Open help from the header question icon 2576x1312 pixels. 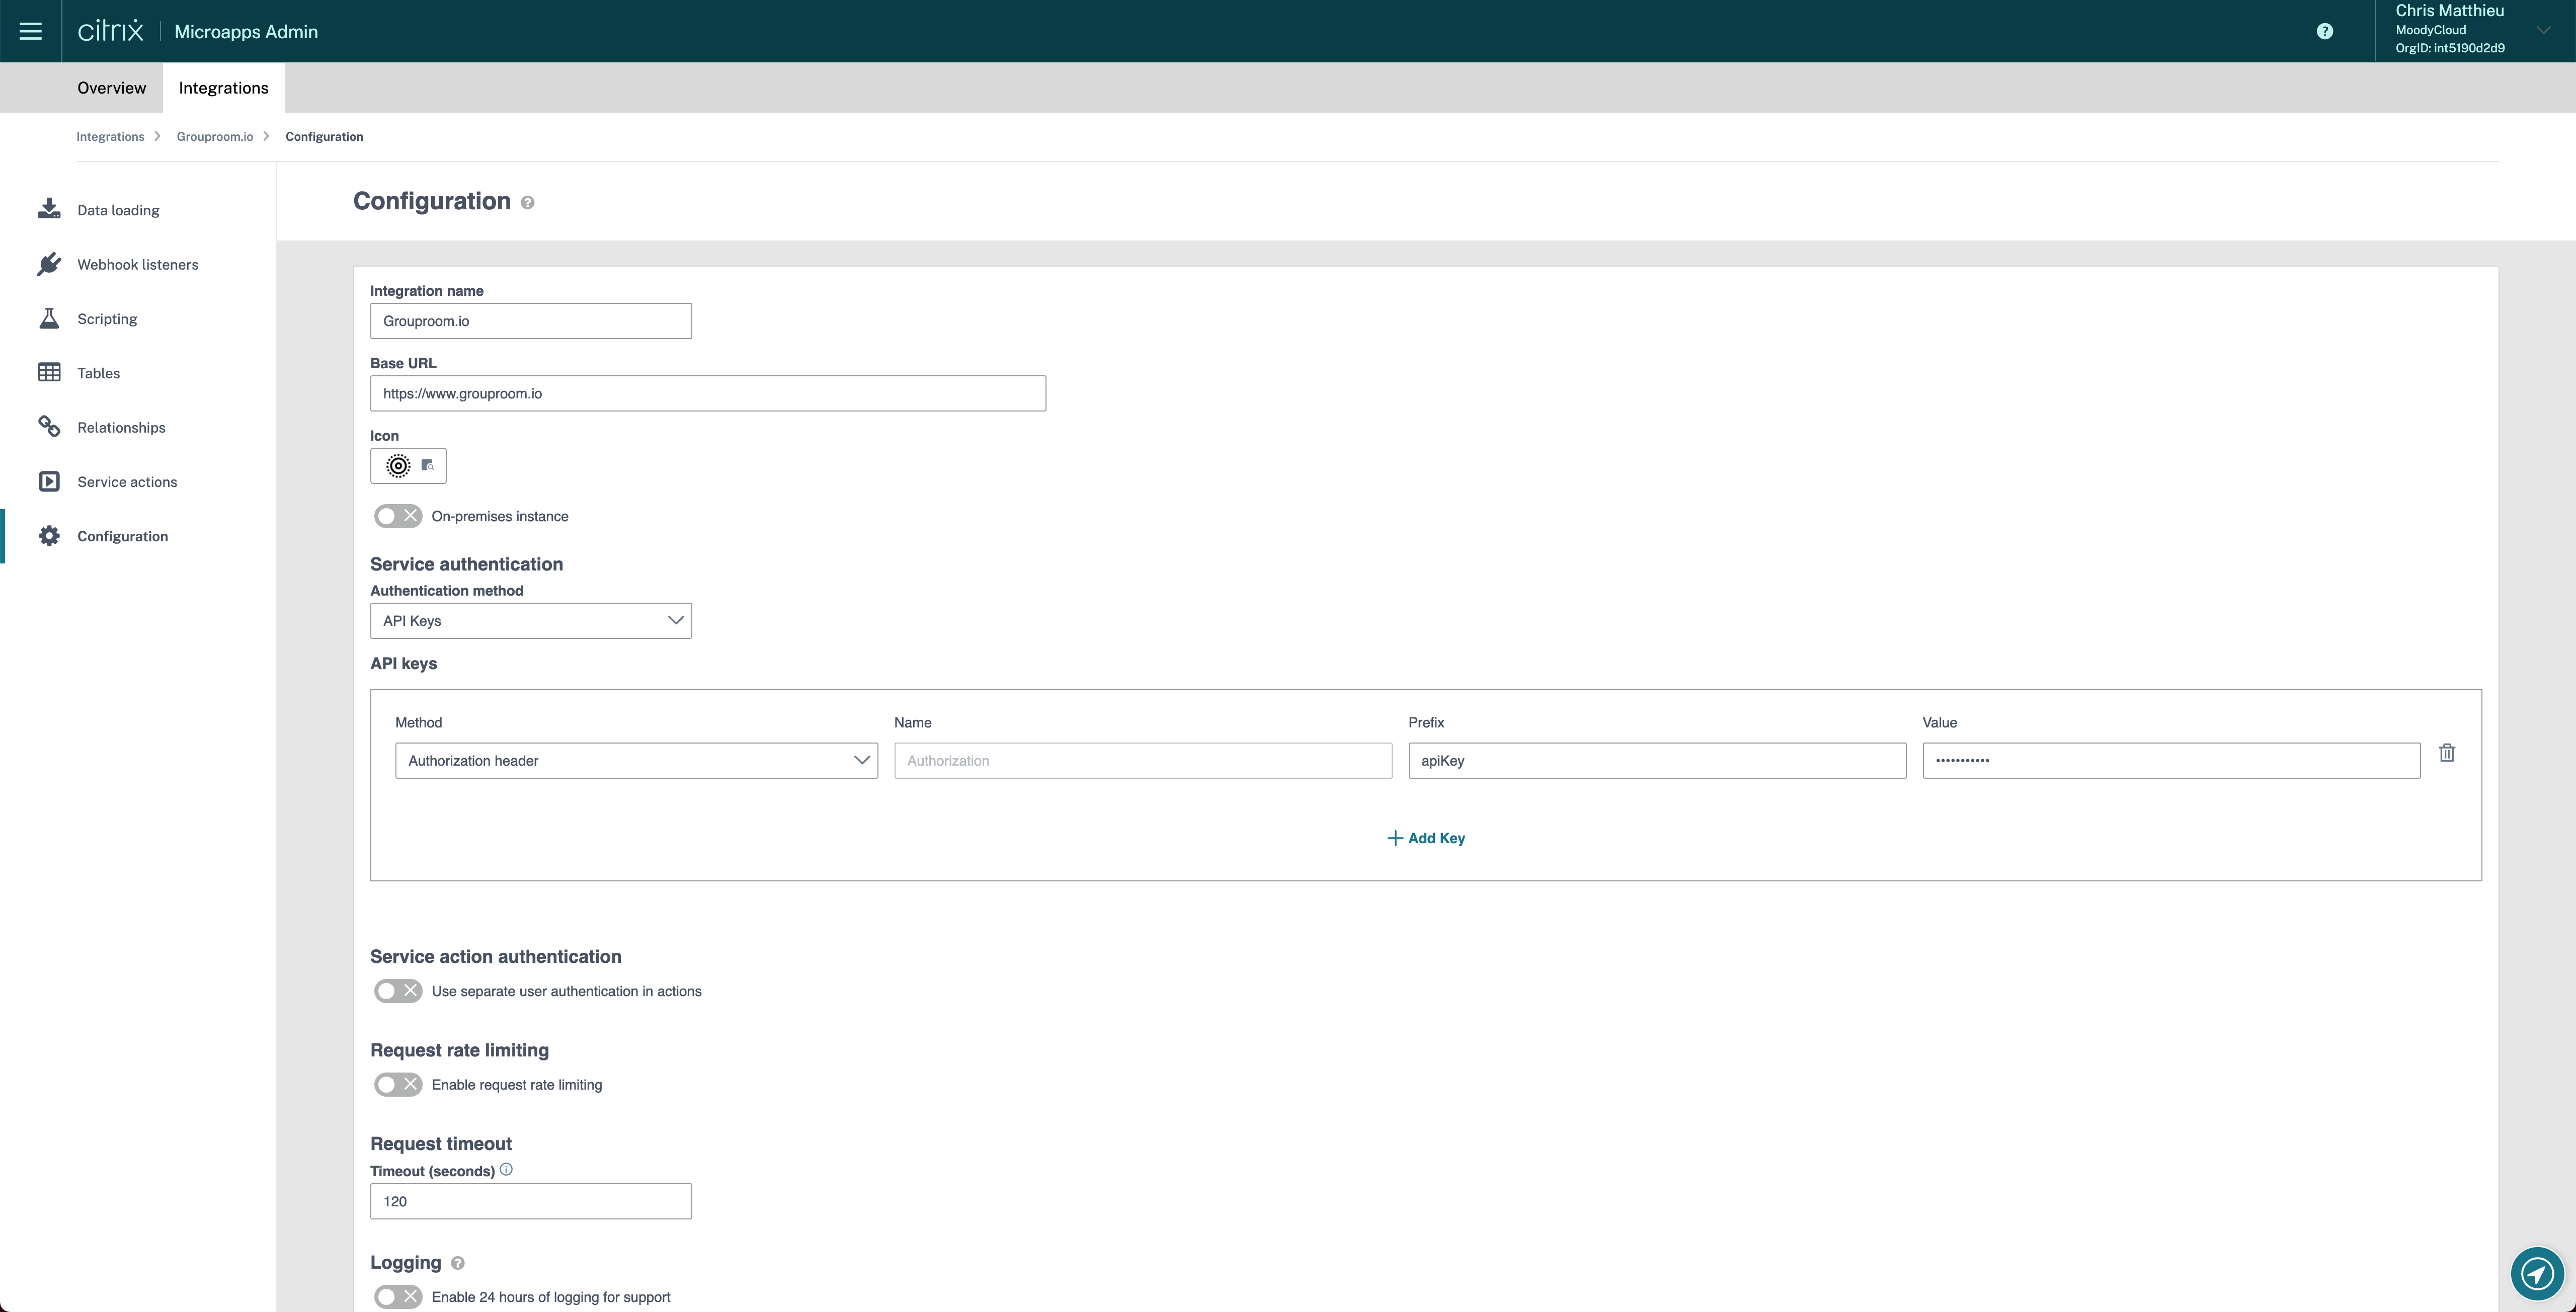(2325, 31)
